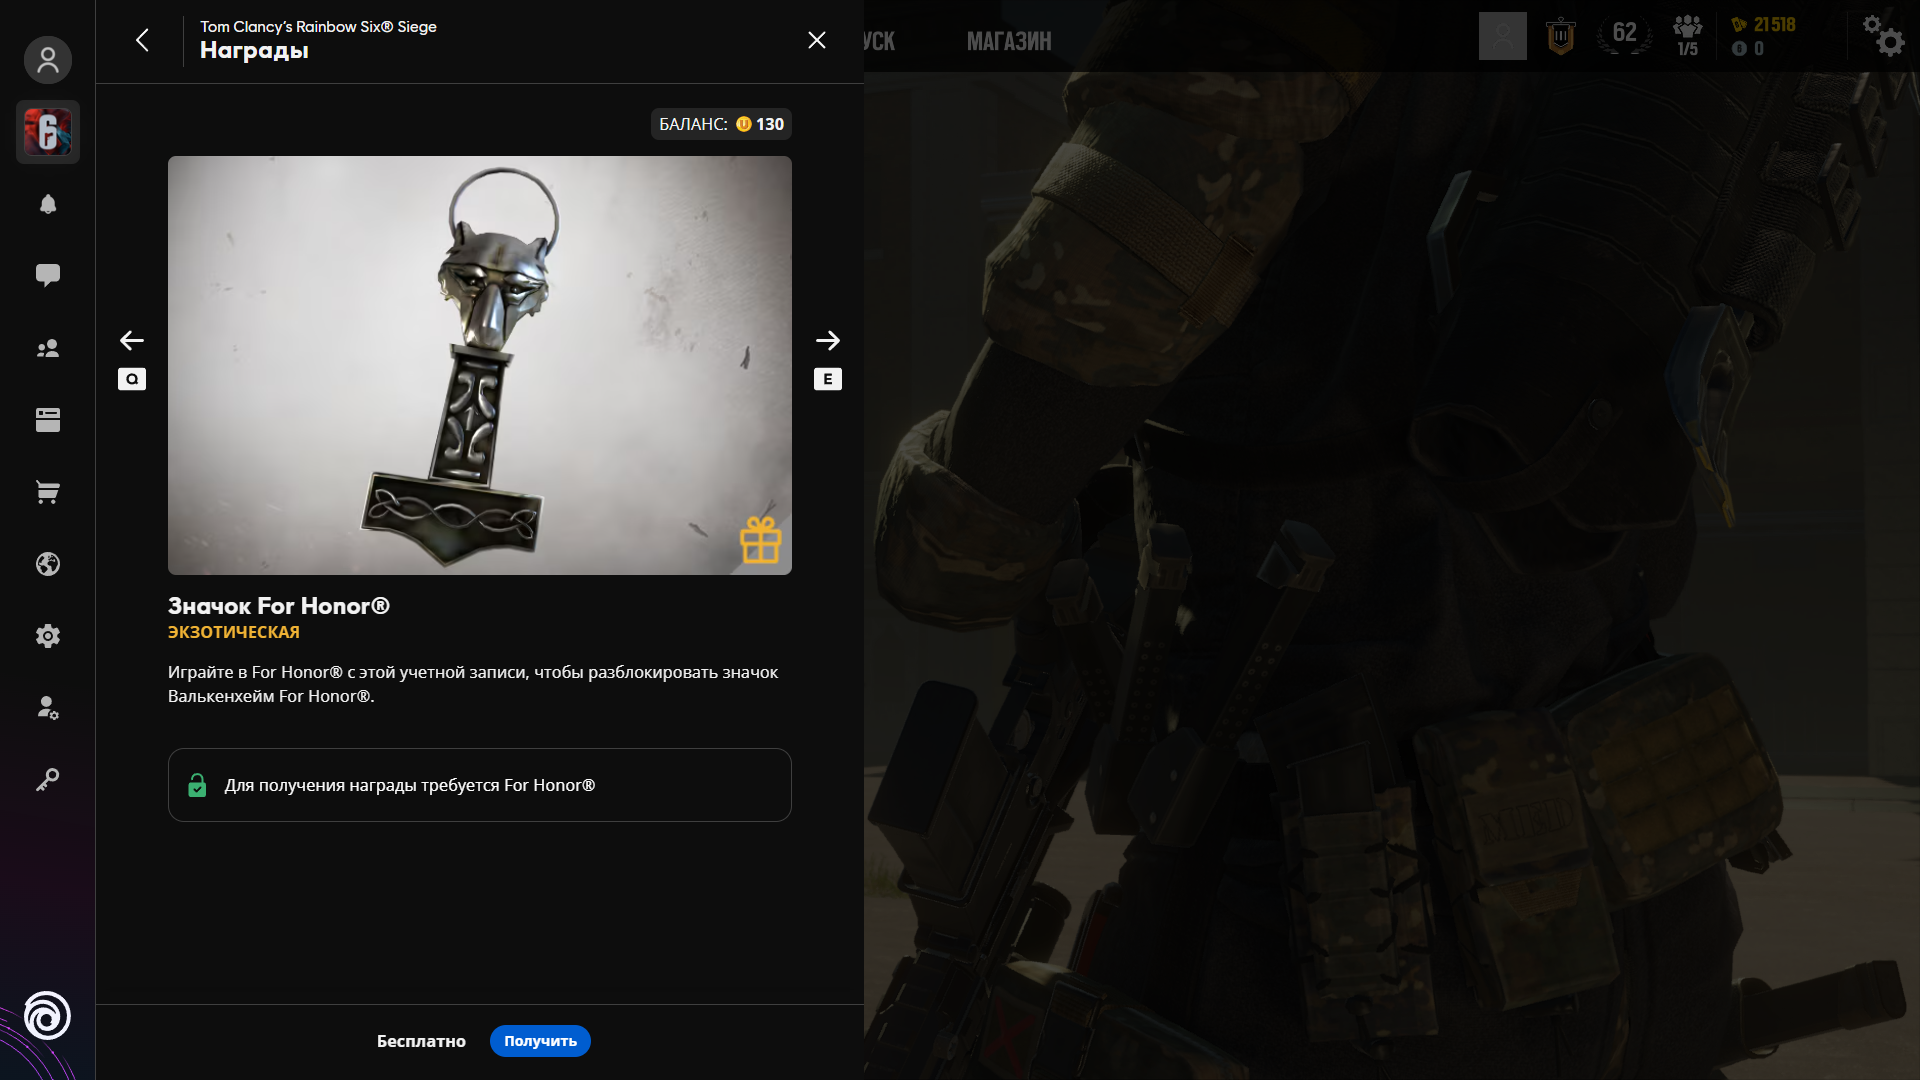Open the user profile avatar icon
The width and height of the screenshot is (1920, 1080).
click(48, 60)
